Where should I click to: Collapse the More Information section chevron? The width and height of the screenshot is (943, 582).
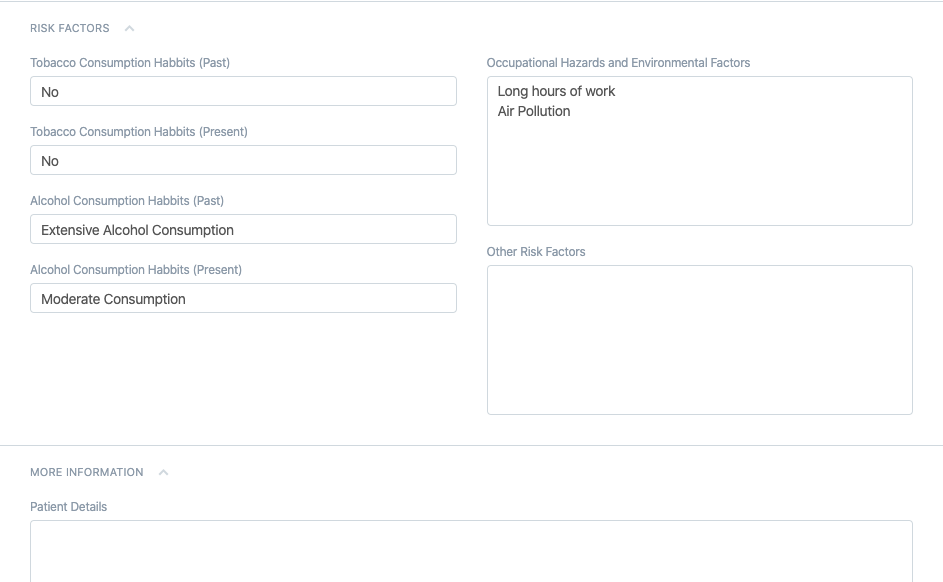click(163, 472)
